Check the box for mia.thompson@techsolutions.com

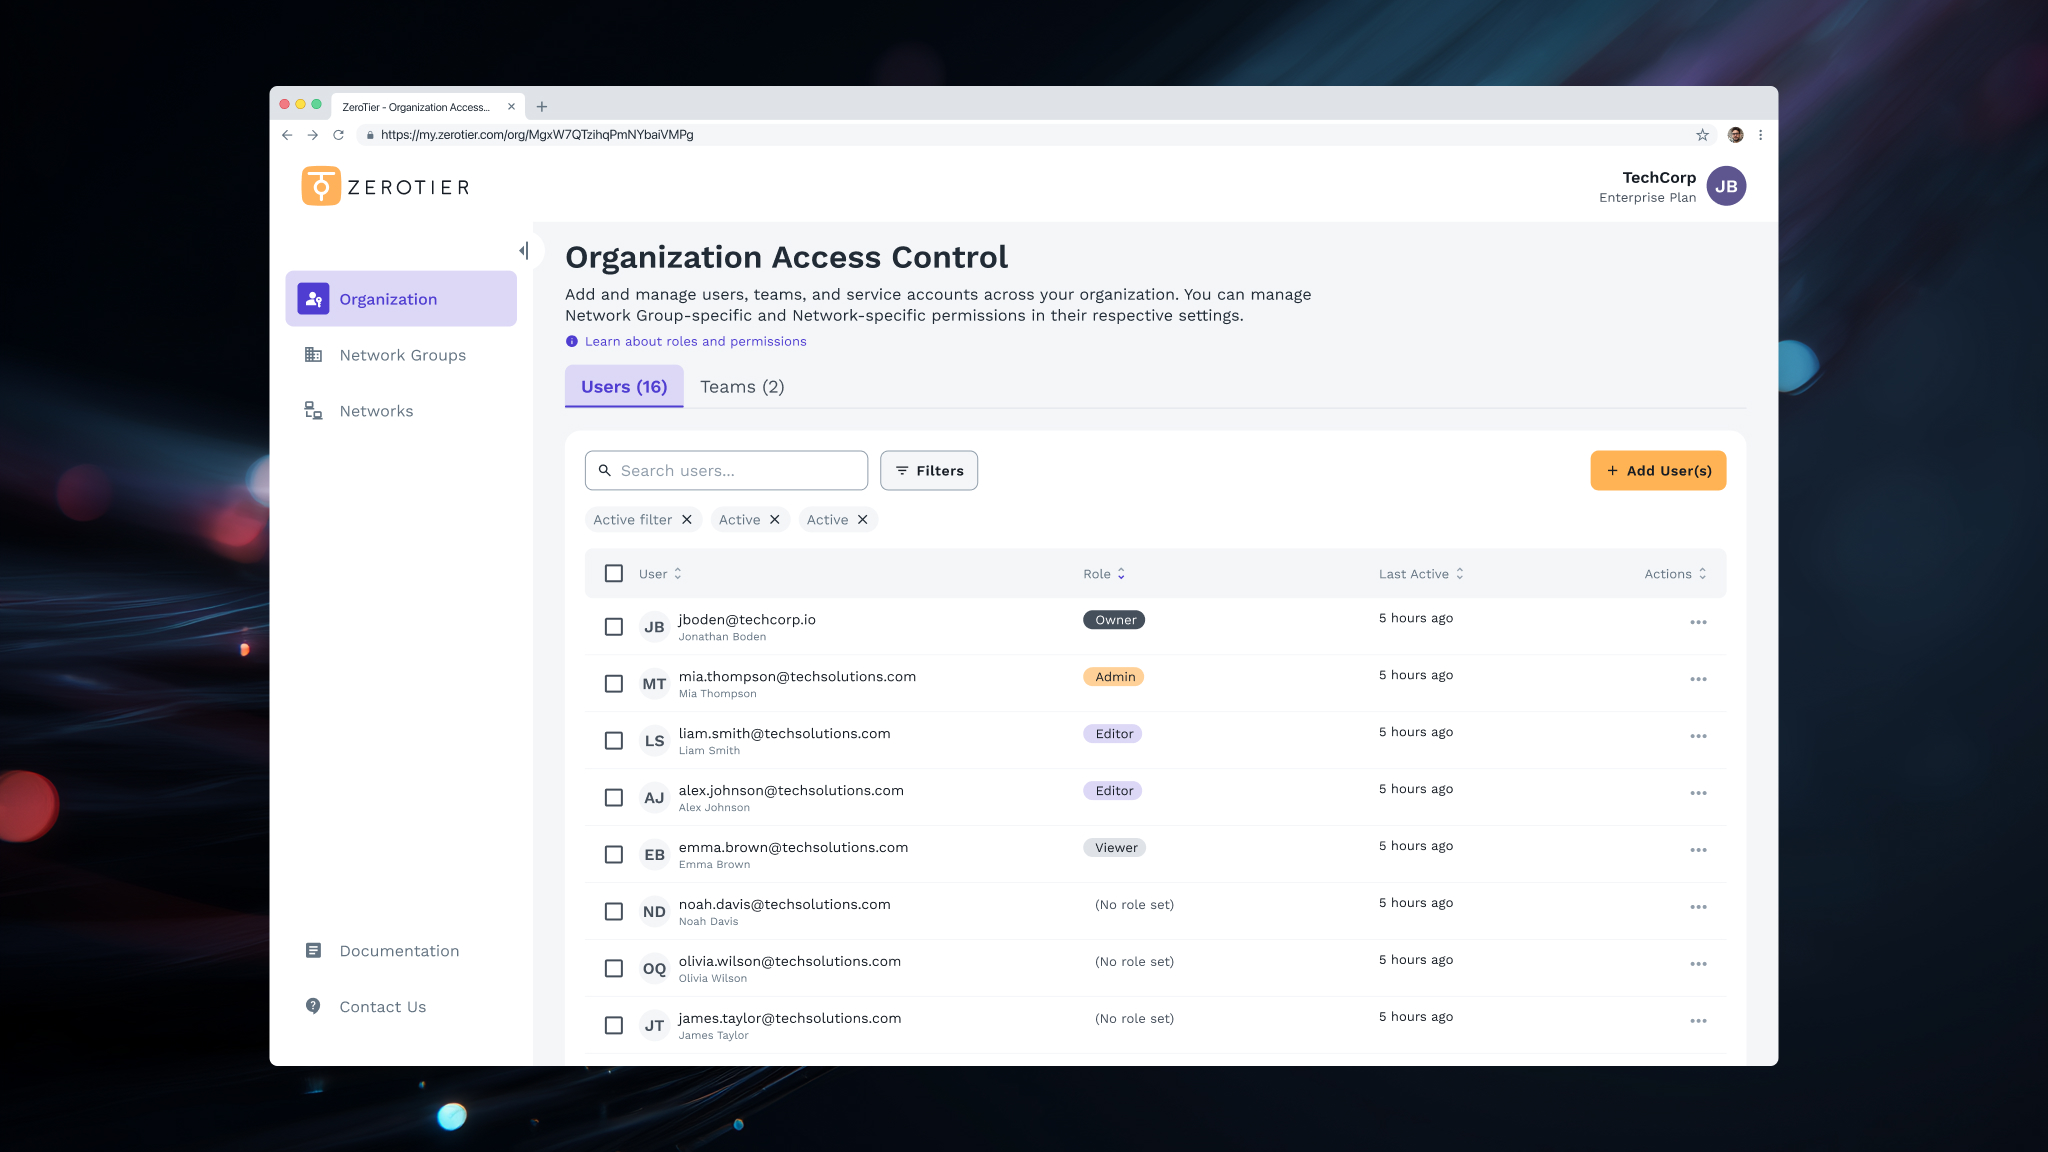614,684
